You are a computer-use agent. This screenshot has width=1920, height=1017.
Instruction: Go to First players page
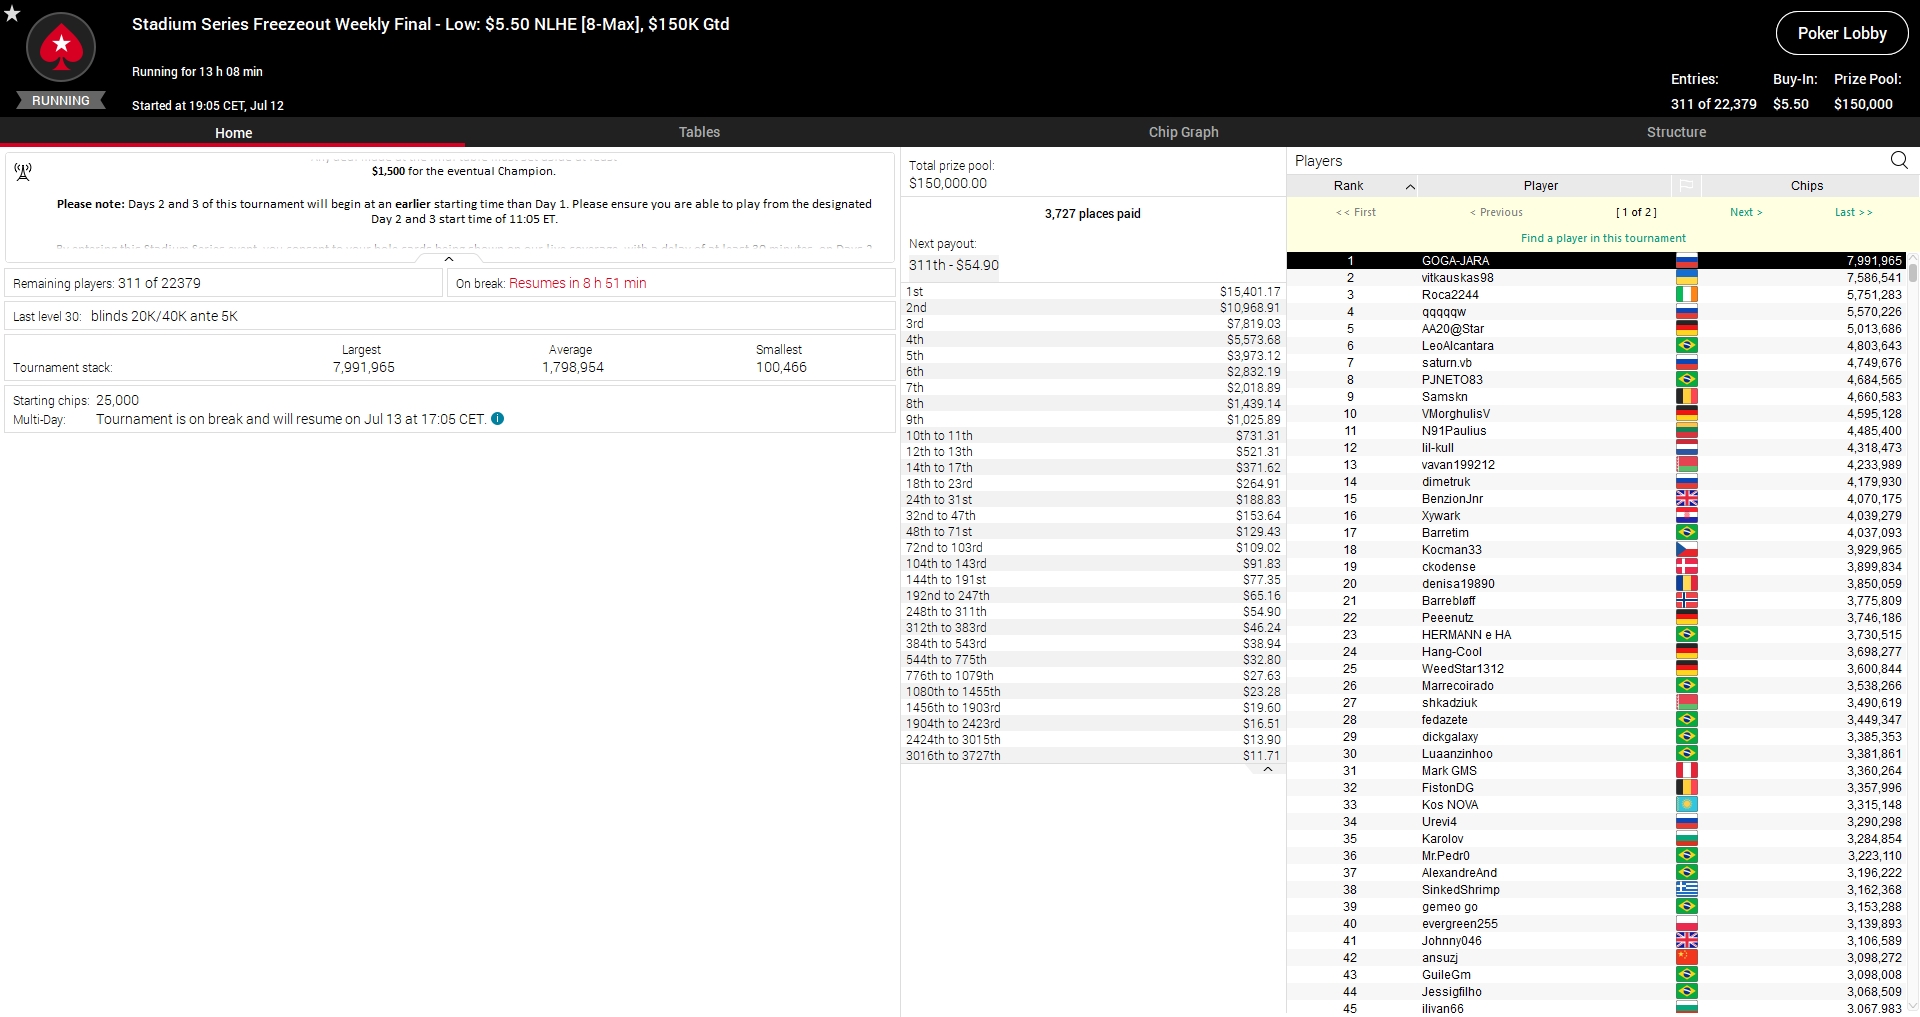1356,212
